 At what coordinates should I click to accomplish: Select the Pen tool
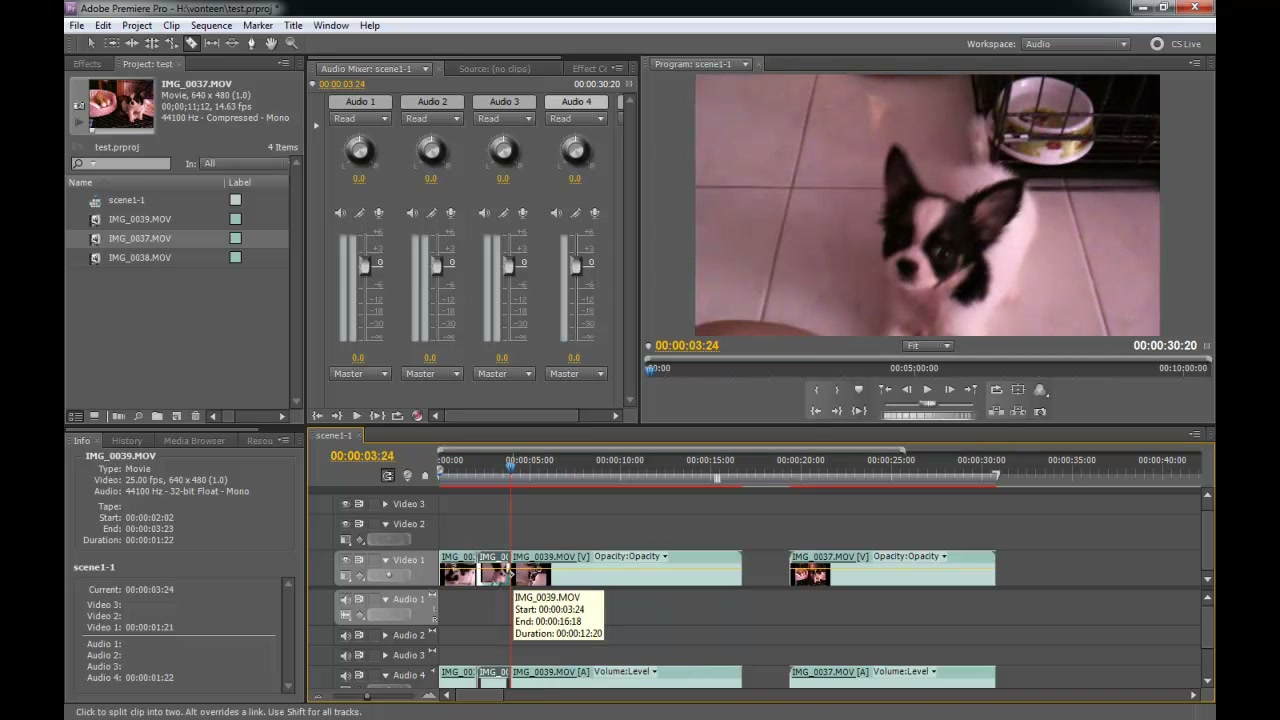[x=251, y=43]
